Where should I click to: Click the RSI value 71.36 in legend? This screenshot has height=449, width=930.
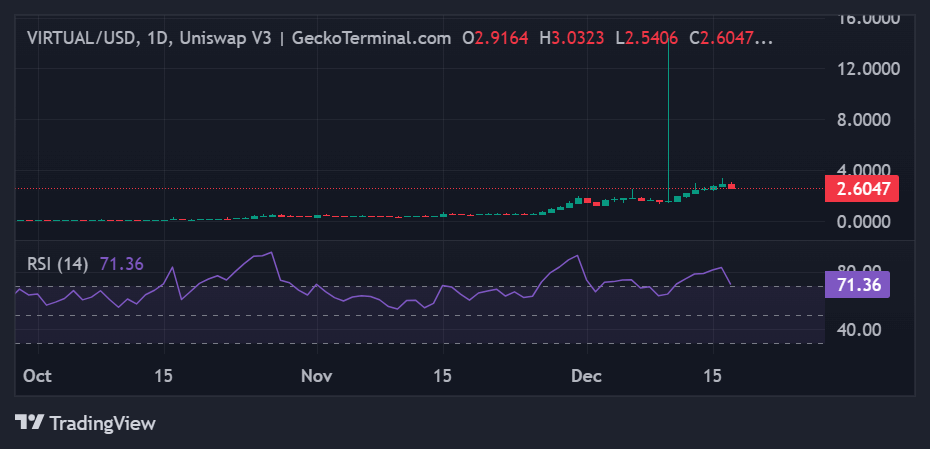click(122, 264)
